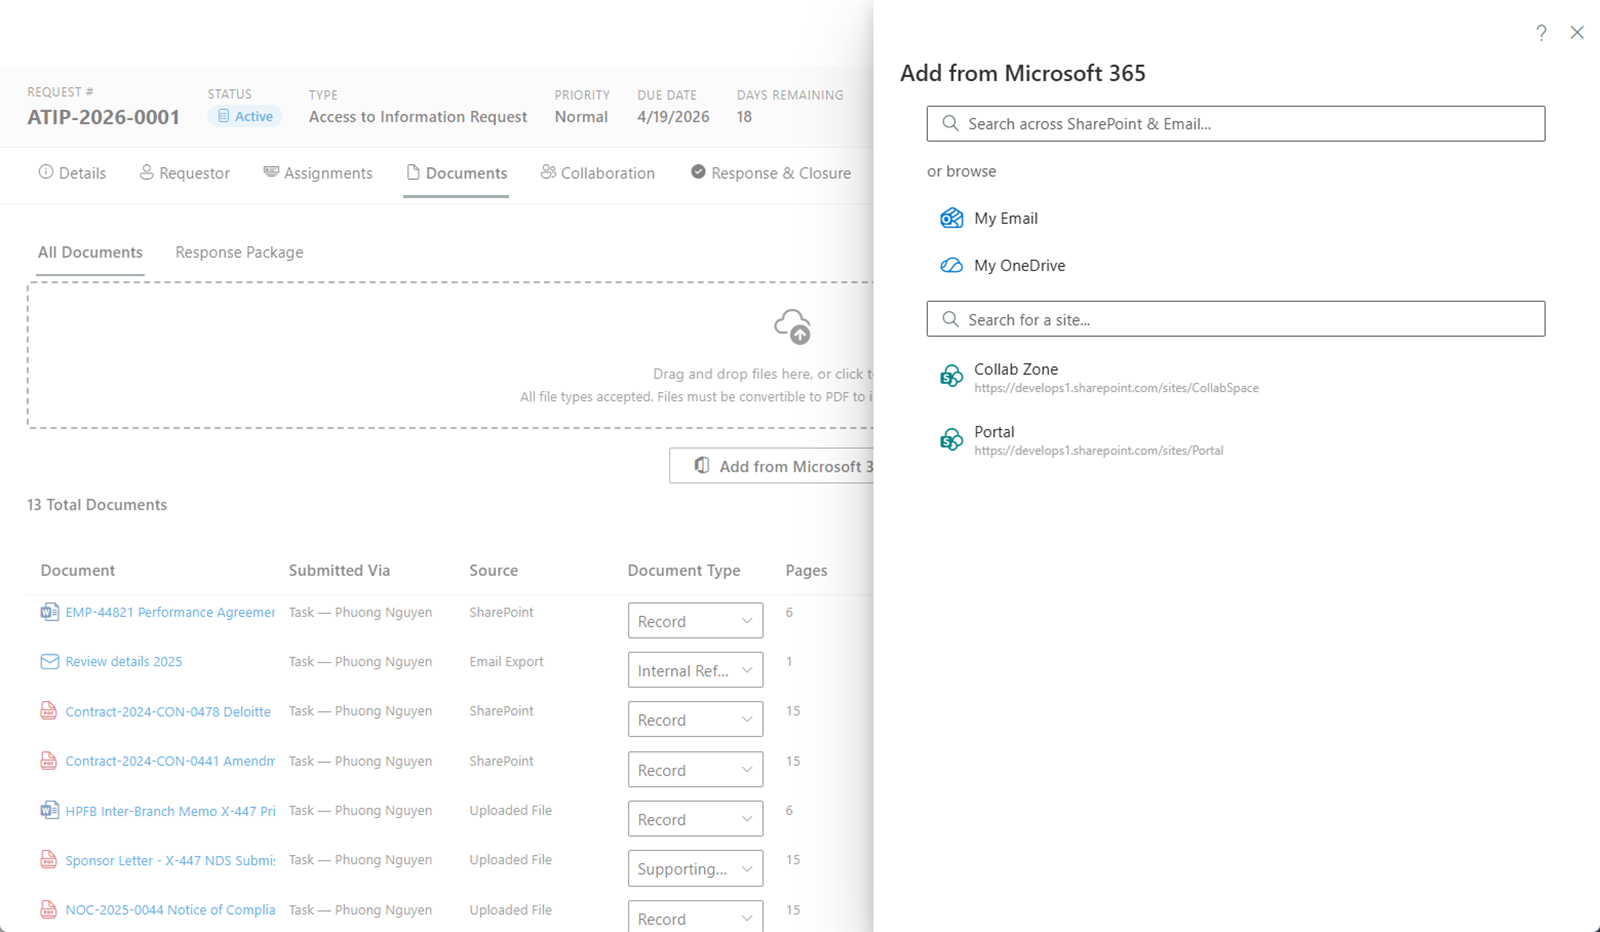Screen dimensions: 1600x932
Task: Open the Collab Zone SharePoint site
Action: [1015, 369]
